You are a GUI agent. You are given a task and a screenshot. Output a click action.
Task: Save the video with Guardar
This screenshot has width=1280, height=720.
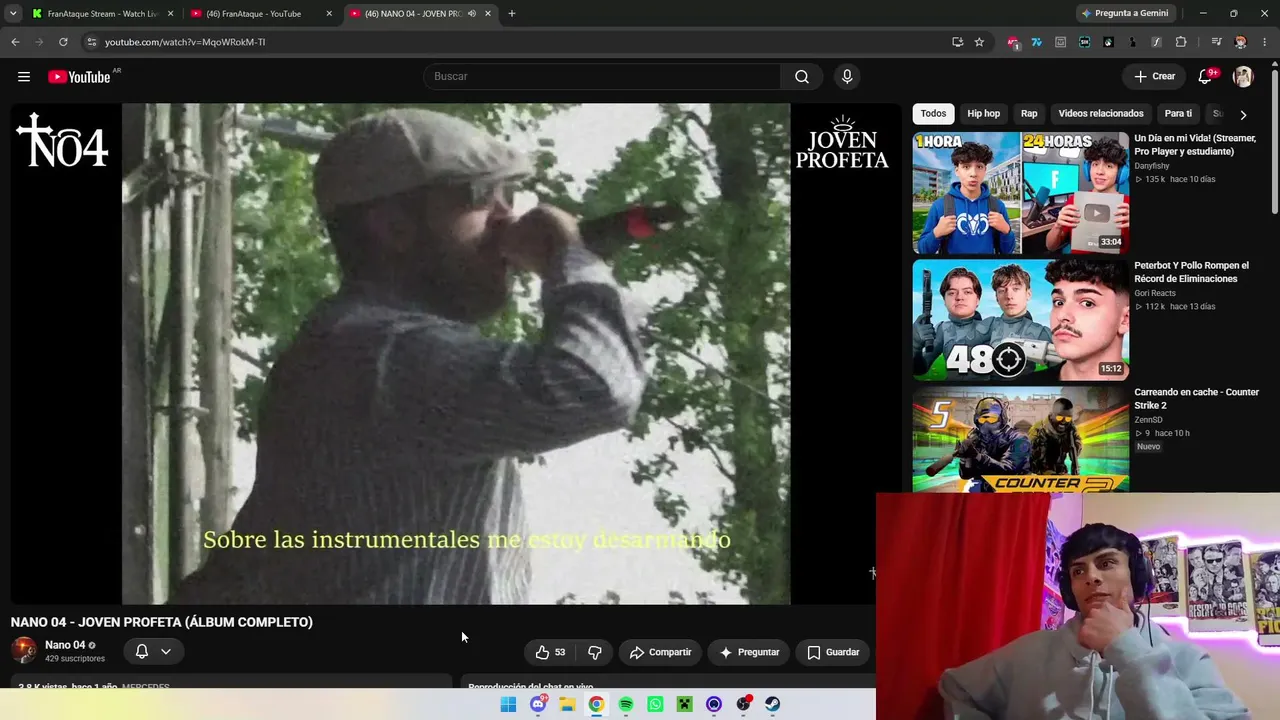pyautogui.click(x=833, y=652)
